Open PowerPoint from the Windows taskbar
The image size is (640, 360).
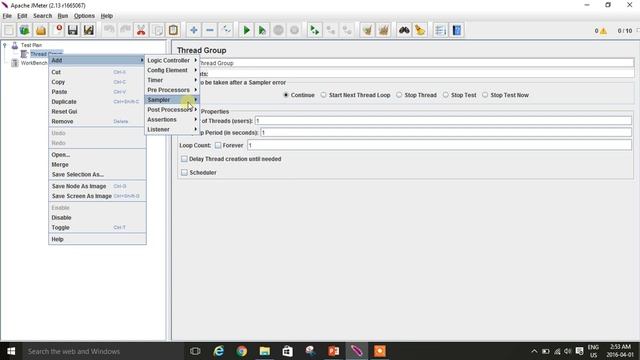pos(333,351)
